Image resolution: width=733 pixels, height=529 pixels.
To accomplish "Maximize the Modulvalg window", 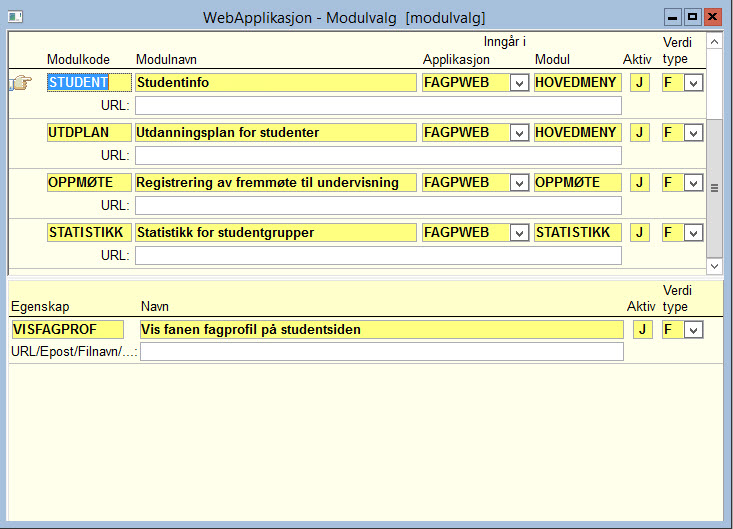I will click(x=692, y=17).
